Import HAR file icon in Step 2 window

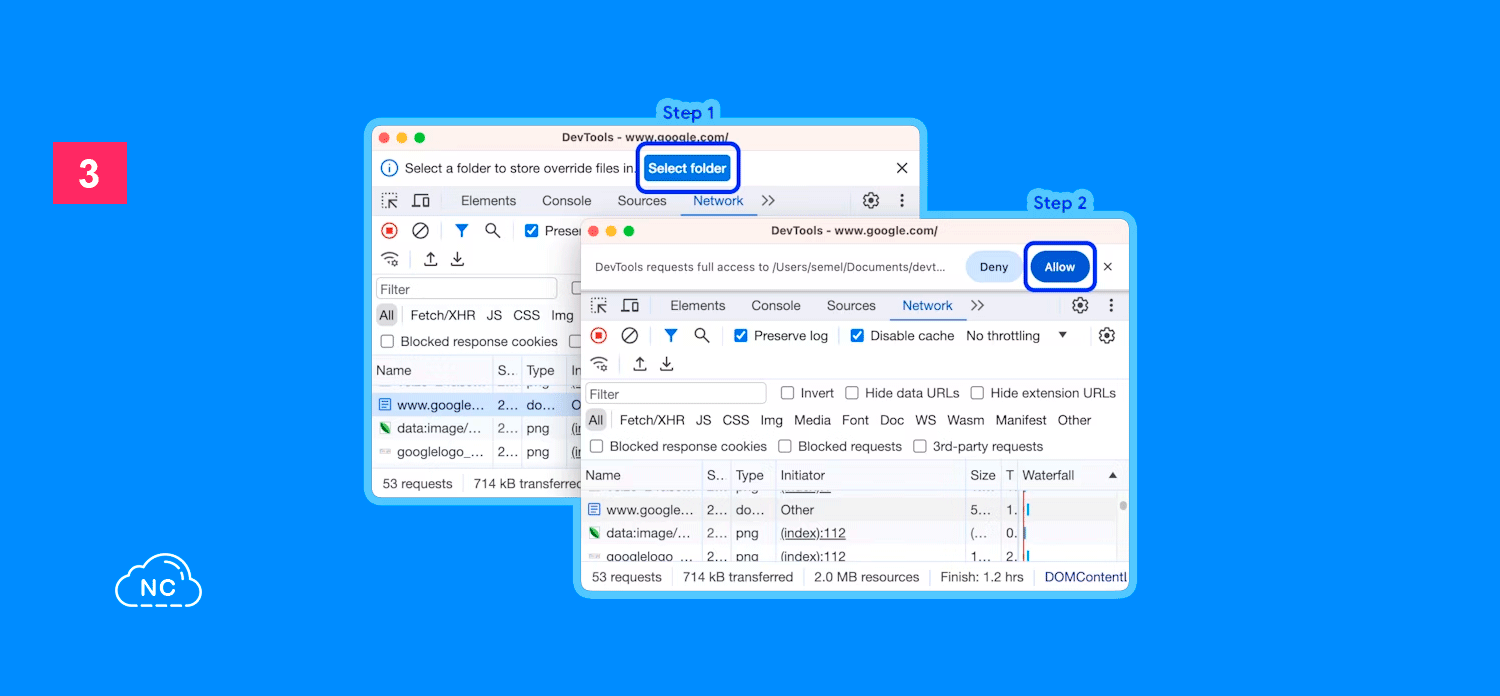(640, 364)
